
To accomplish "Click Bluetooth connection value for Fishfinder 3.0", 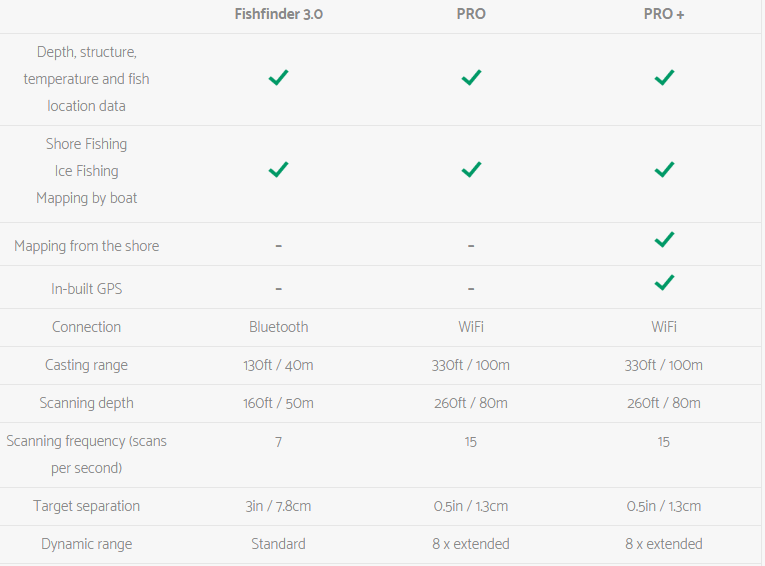I will click(279, 327).
